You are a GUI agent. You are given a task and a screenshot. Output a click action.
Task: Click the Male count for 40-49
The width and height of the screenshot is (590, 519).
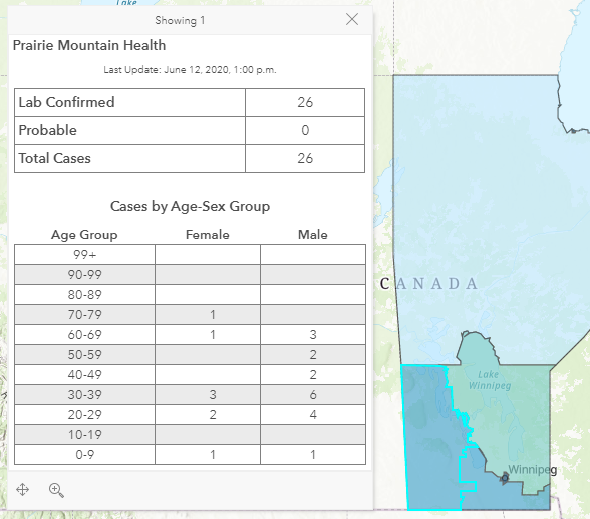pyautogui.click(x=313, y=374)
